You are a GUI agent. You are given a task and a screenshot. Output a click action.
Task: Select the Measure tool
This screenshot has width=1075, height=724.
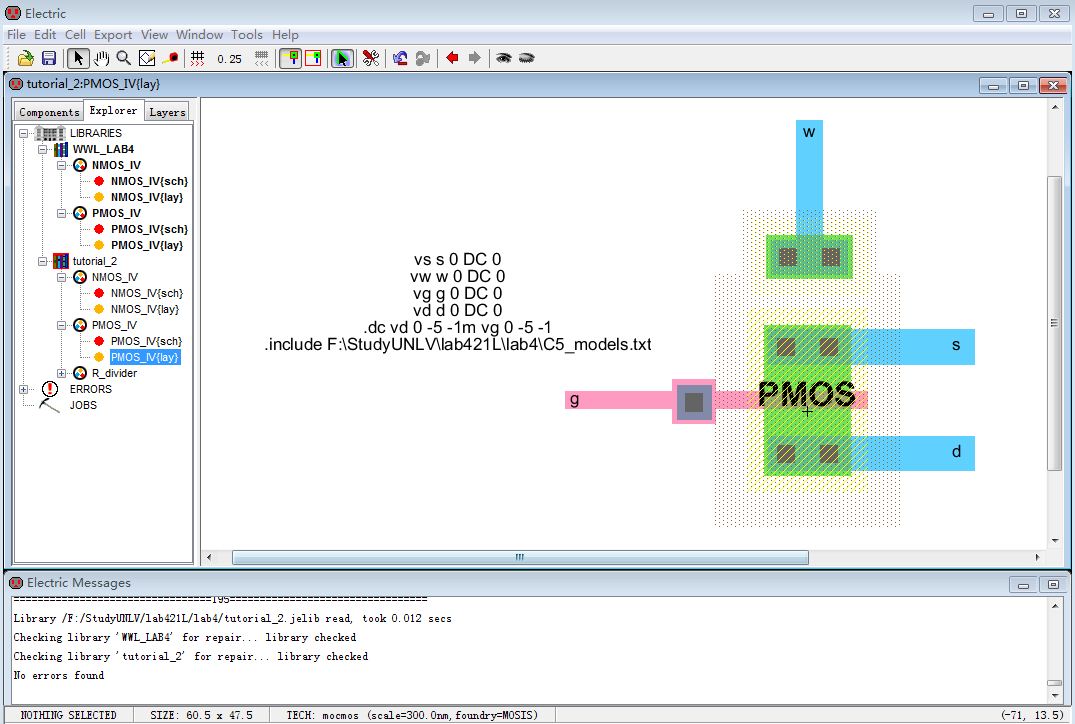coord(170,59)
